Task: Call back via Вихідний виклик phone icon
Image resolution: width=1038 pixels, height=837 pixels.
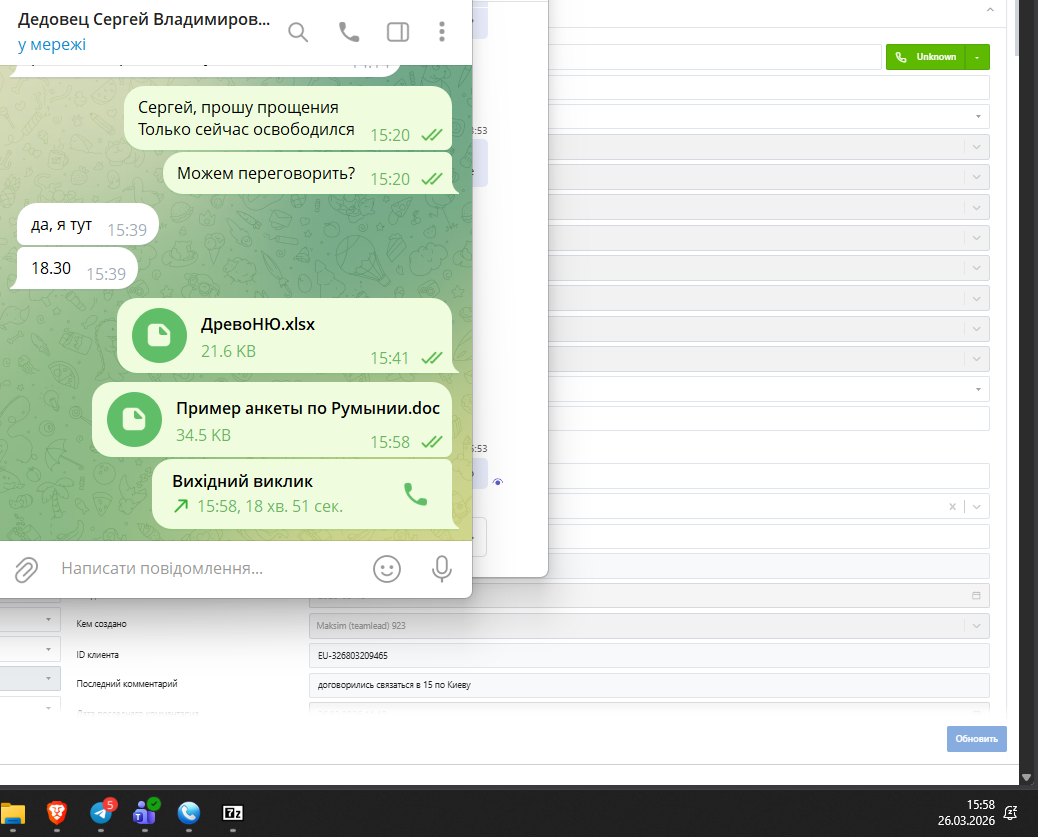Action: pos(416,494)
